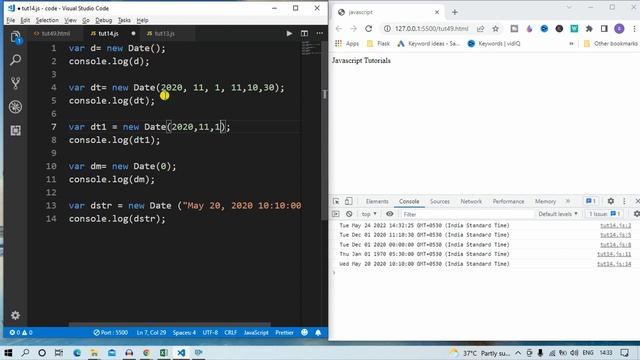Share this page icon in address bar

pos(480,29)
